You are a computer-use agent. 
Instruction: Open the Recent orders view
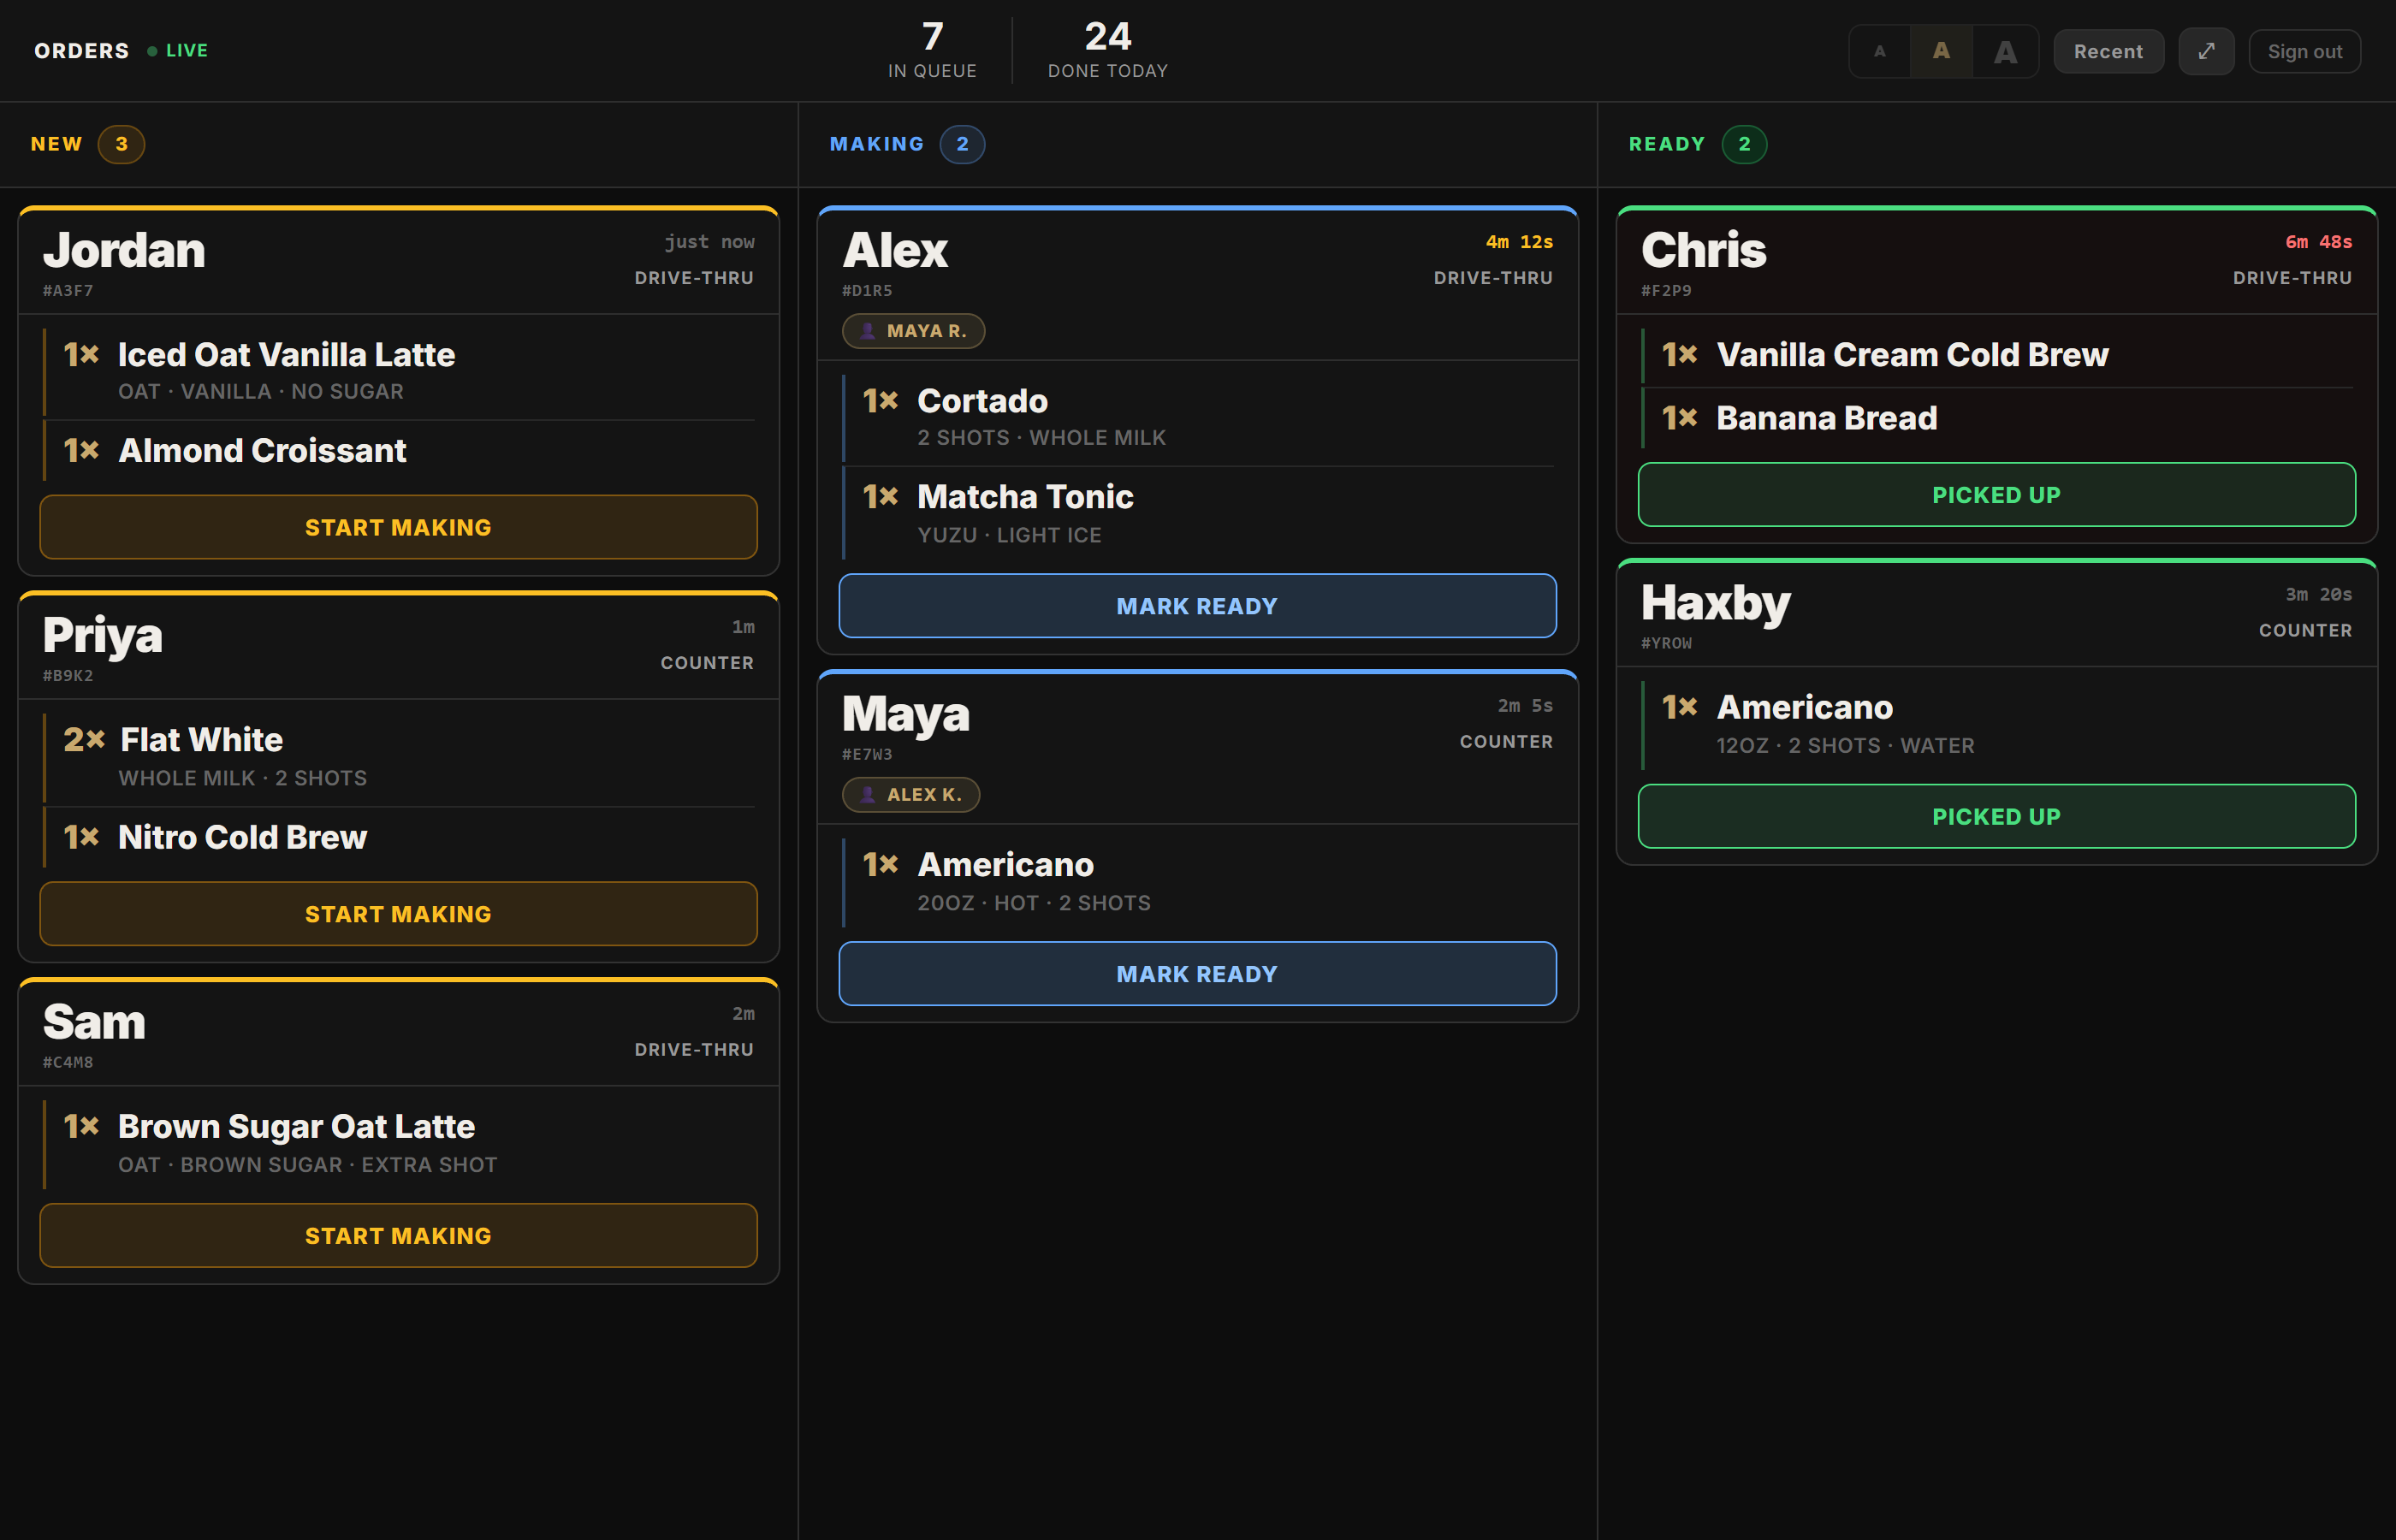click(x=2108, y=51)
